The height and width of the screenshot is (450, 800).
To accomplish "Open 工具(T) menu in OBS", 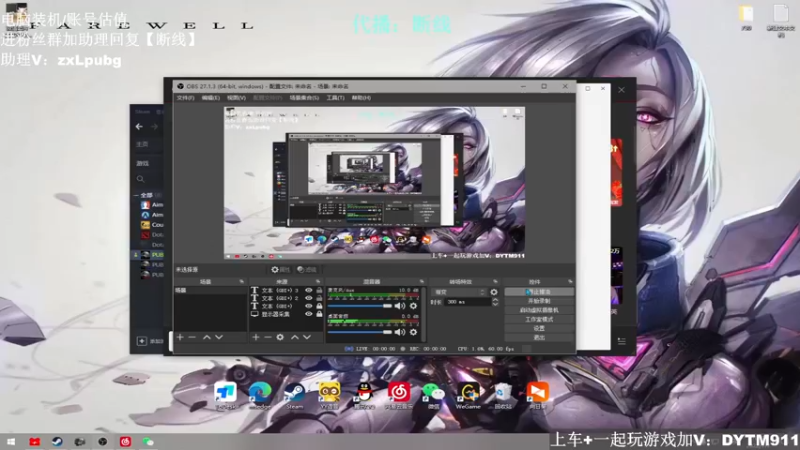I will click(335, 98).
